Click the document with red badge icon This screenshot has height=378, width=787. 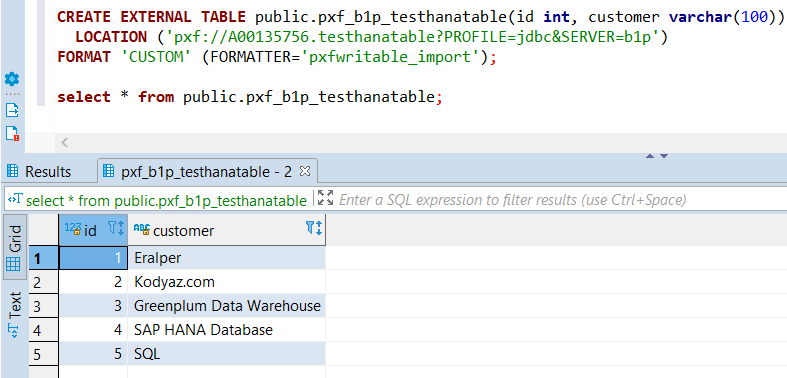pyautogui.click(x=12, y=133)
